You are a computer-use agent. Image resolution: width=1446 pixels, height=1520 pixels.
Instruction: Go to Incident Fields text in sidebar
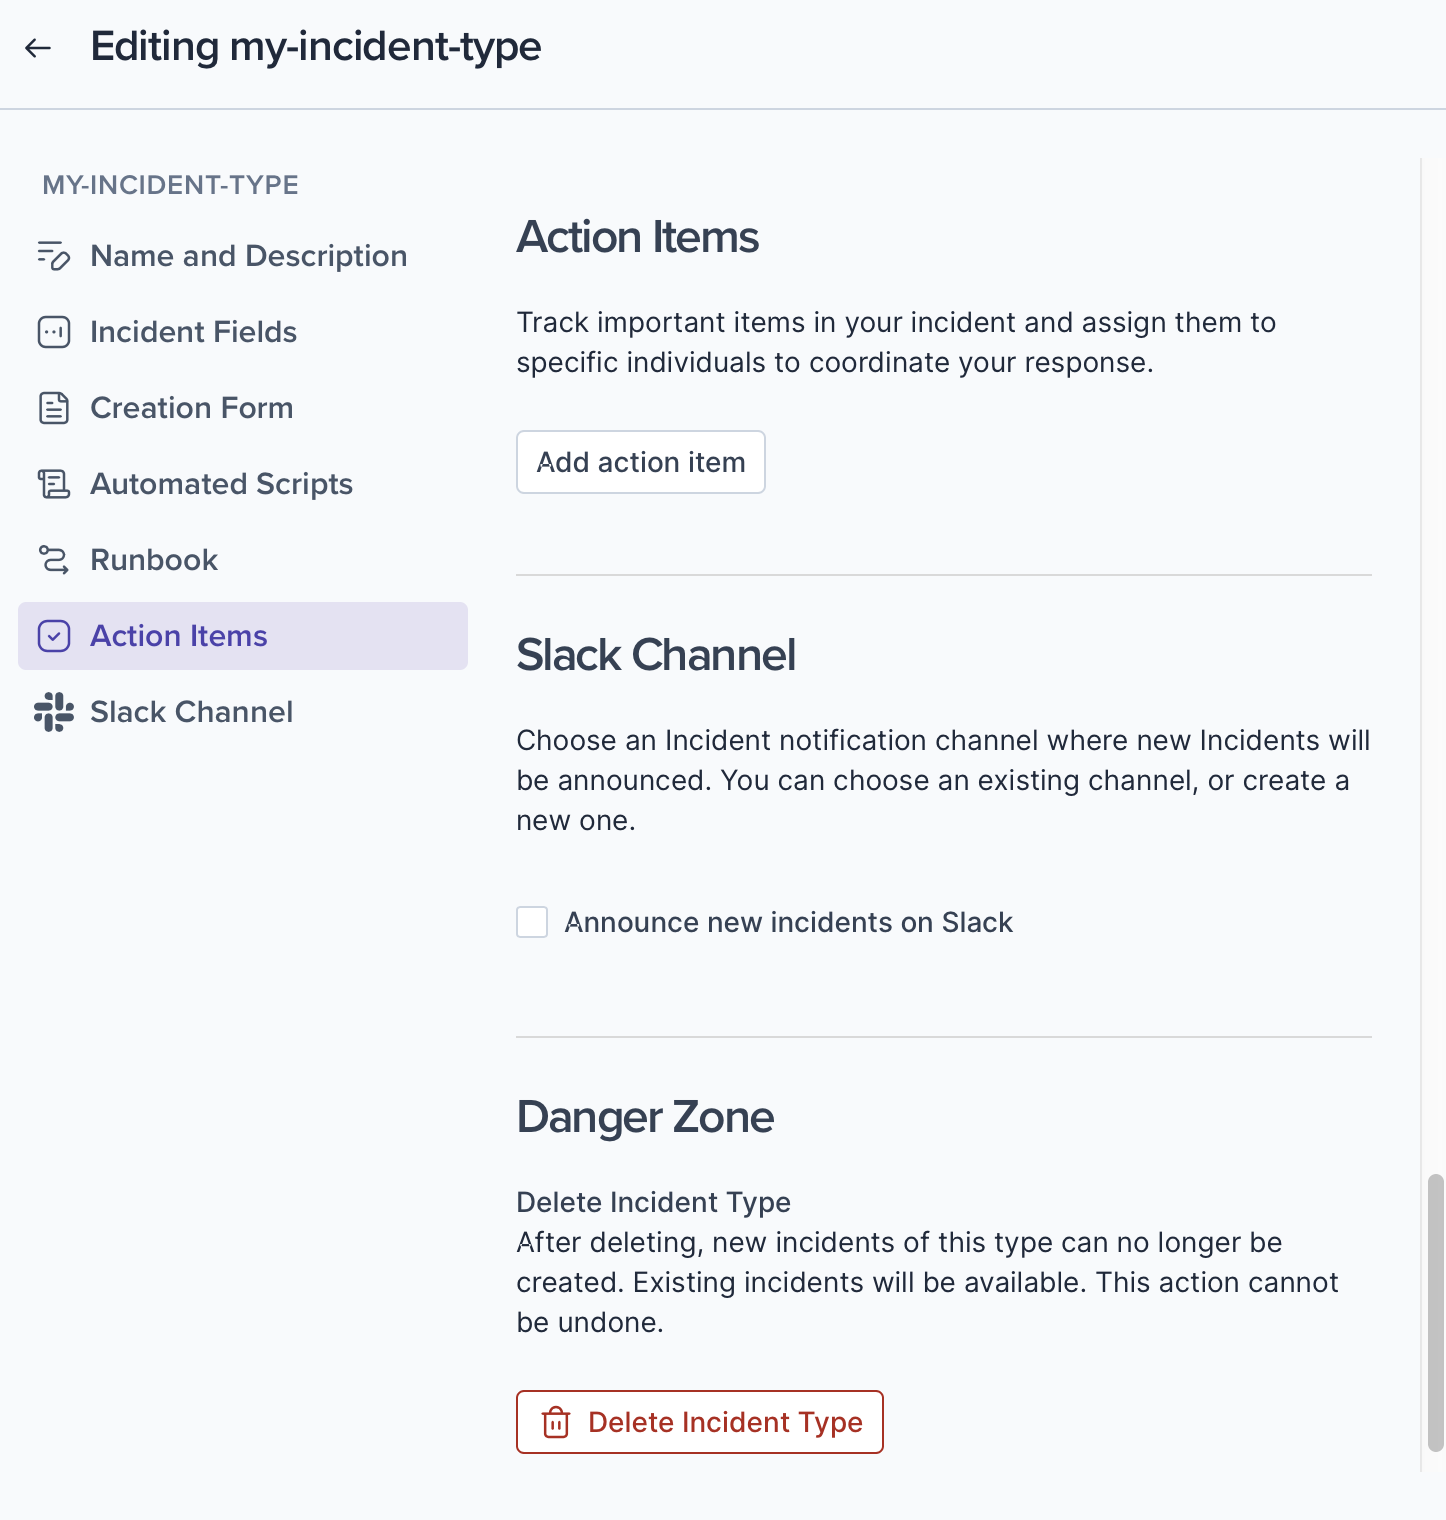[194, 332]
